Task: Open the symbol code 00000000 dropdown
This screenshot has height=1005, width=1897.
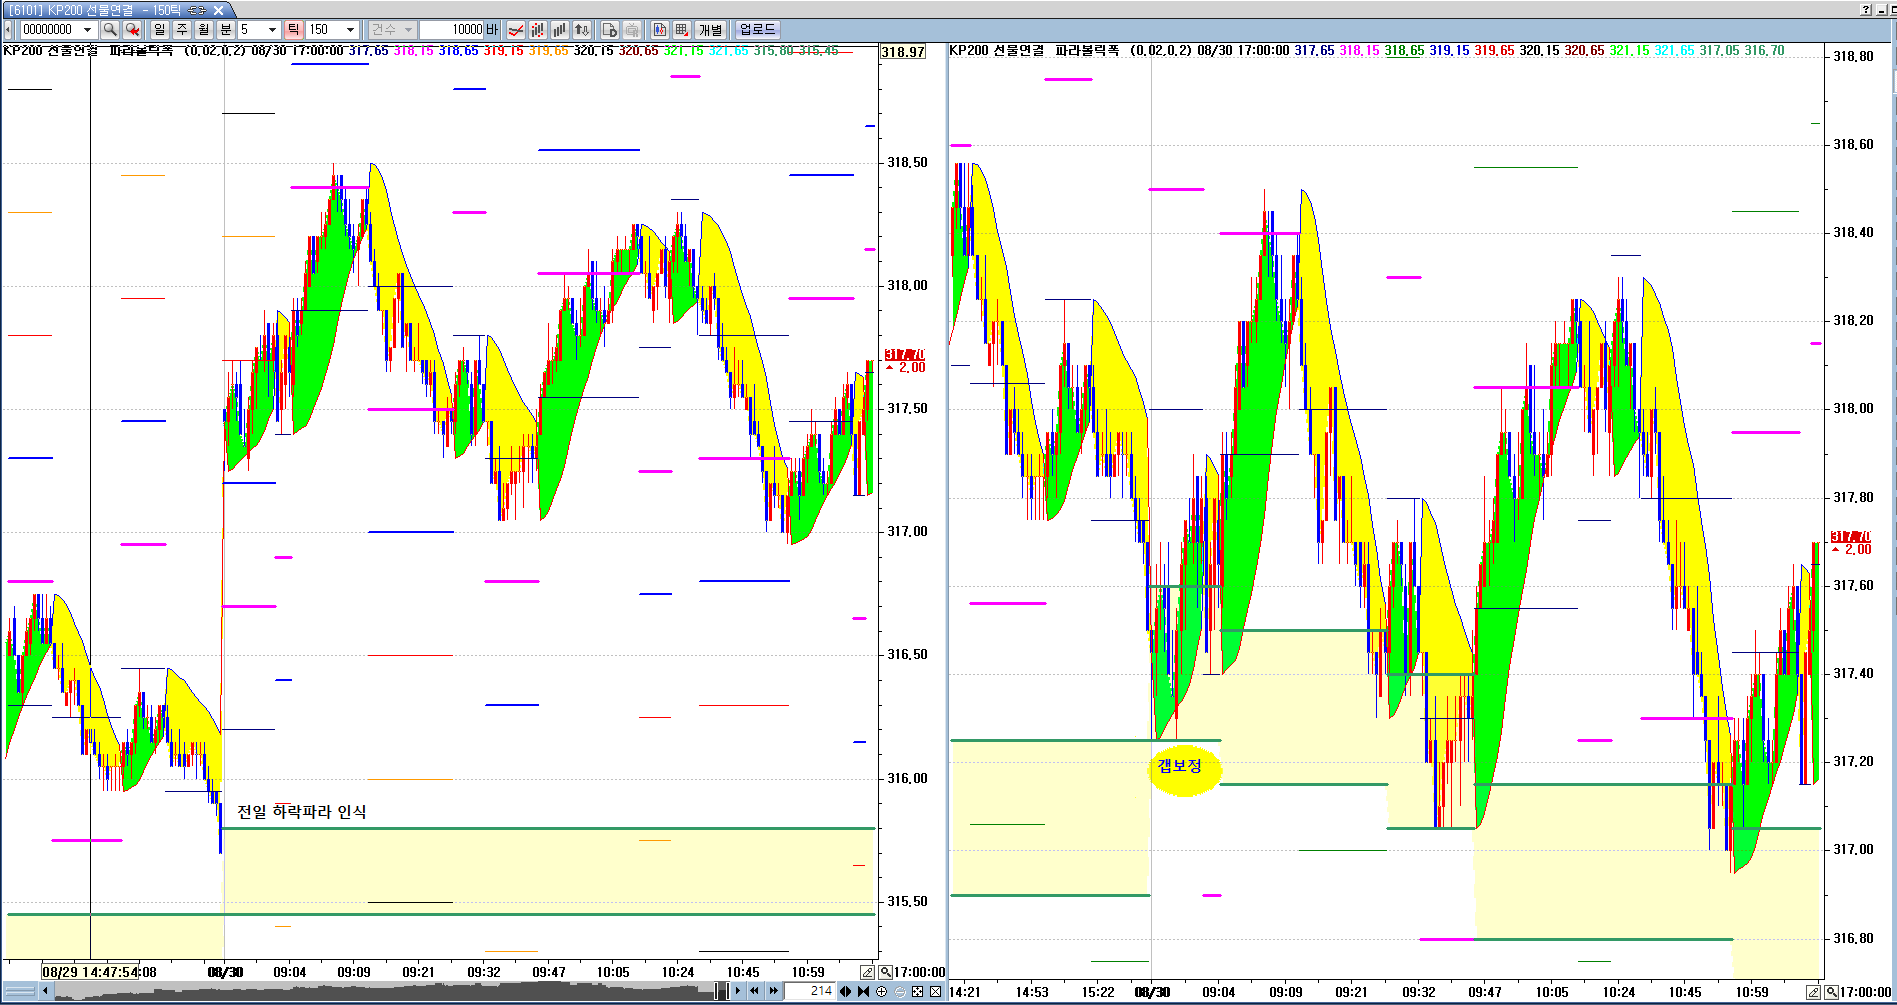Action: 87,30
